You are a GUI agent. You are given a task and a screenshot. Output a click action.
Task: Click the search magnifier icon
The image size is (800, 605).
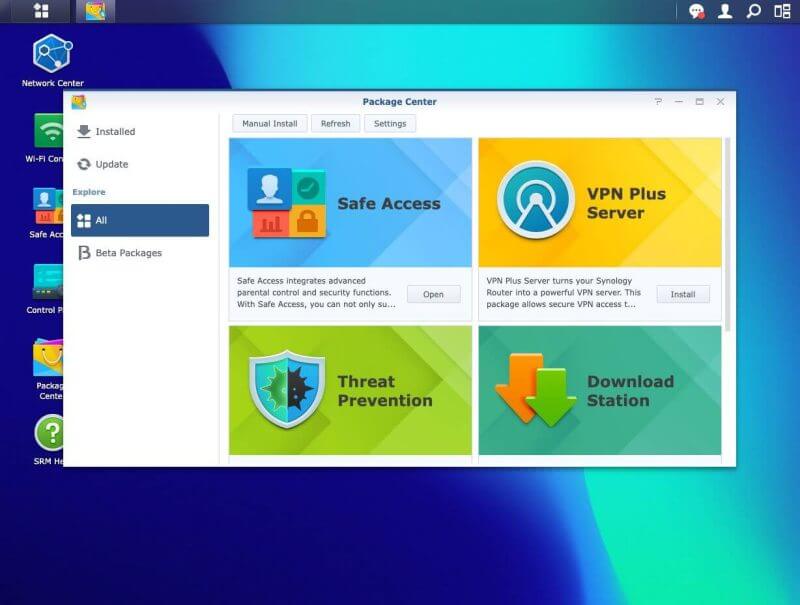(753, 11)
